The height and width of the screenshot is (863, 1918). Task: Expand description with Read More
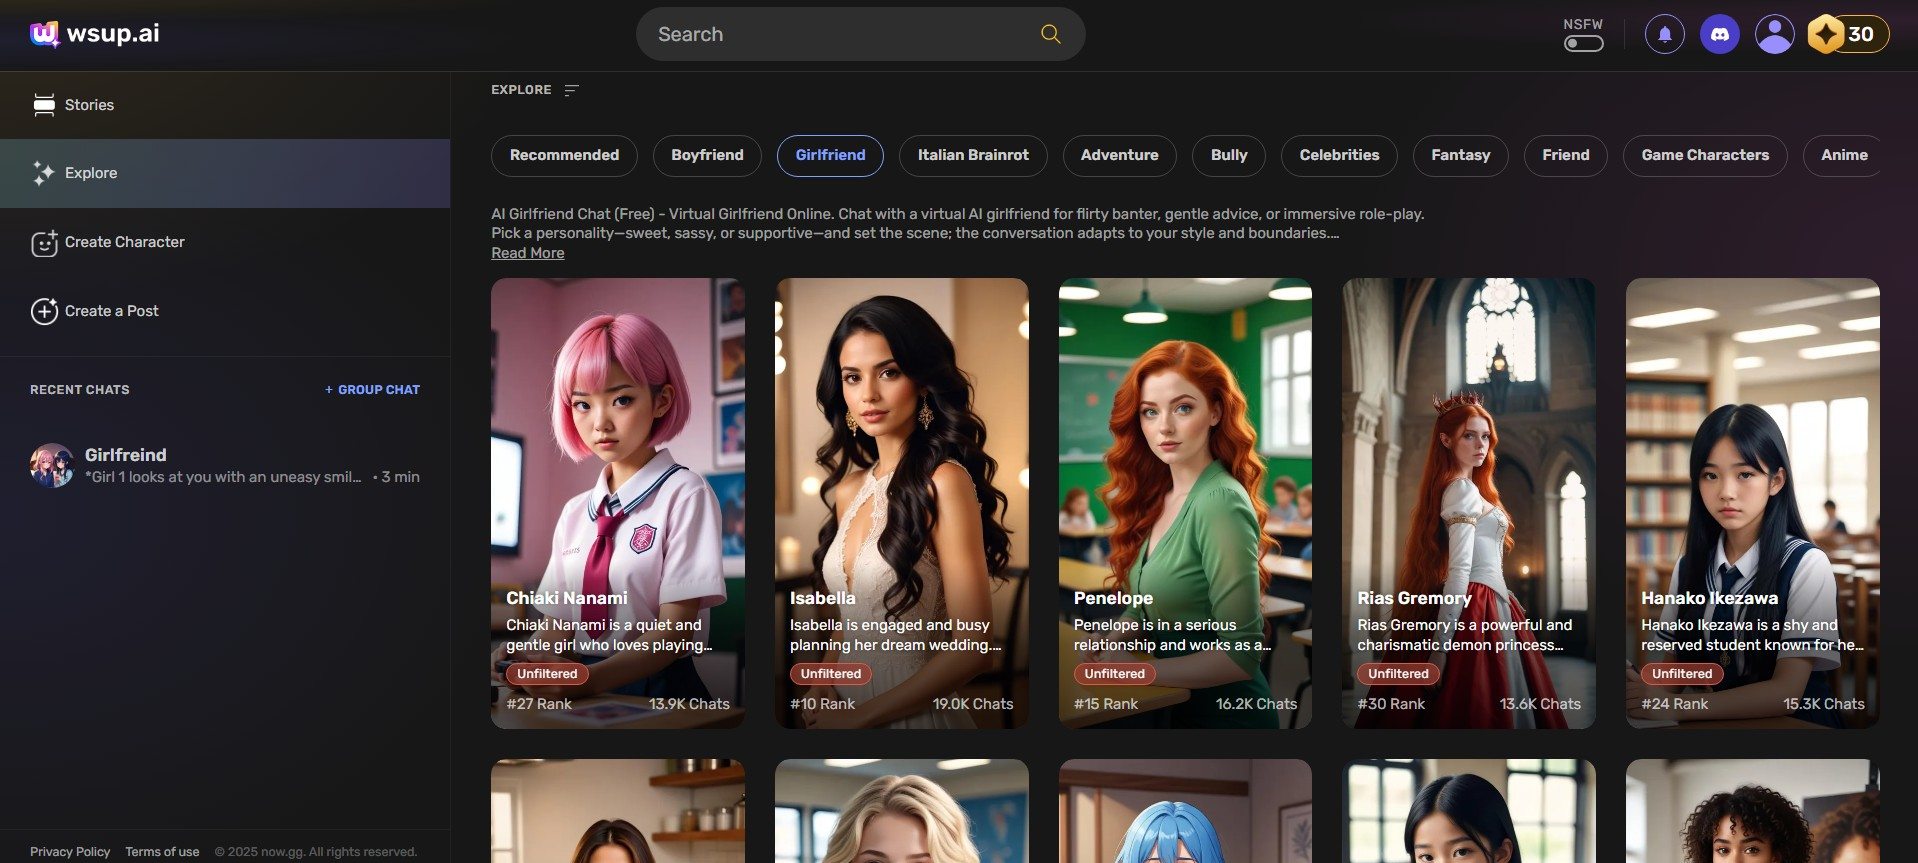[x=527, y=253]
